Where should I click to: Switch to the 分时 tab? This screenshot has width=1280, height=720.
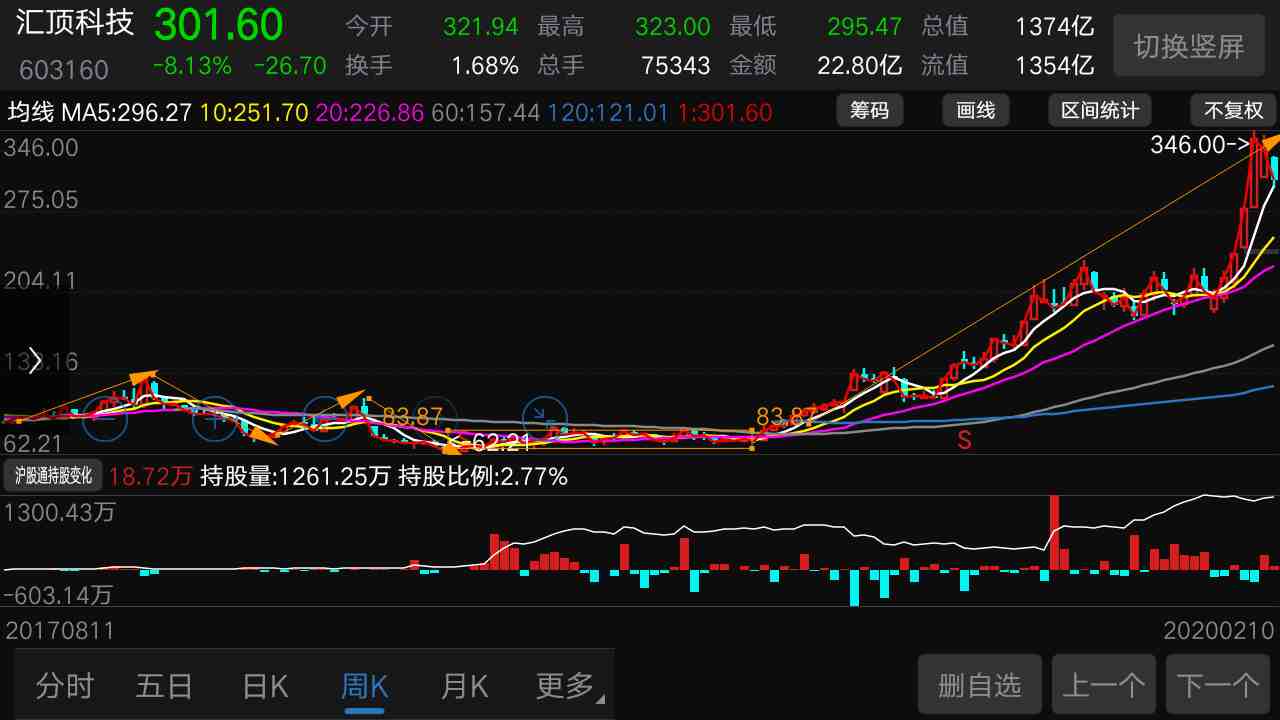pyautogui.click(x=65, y=686)
